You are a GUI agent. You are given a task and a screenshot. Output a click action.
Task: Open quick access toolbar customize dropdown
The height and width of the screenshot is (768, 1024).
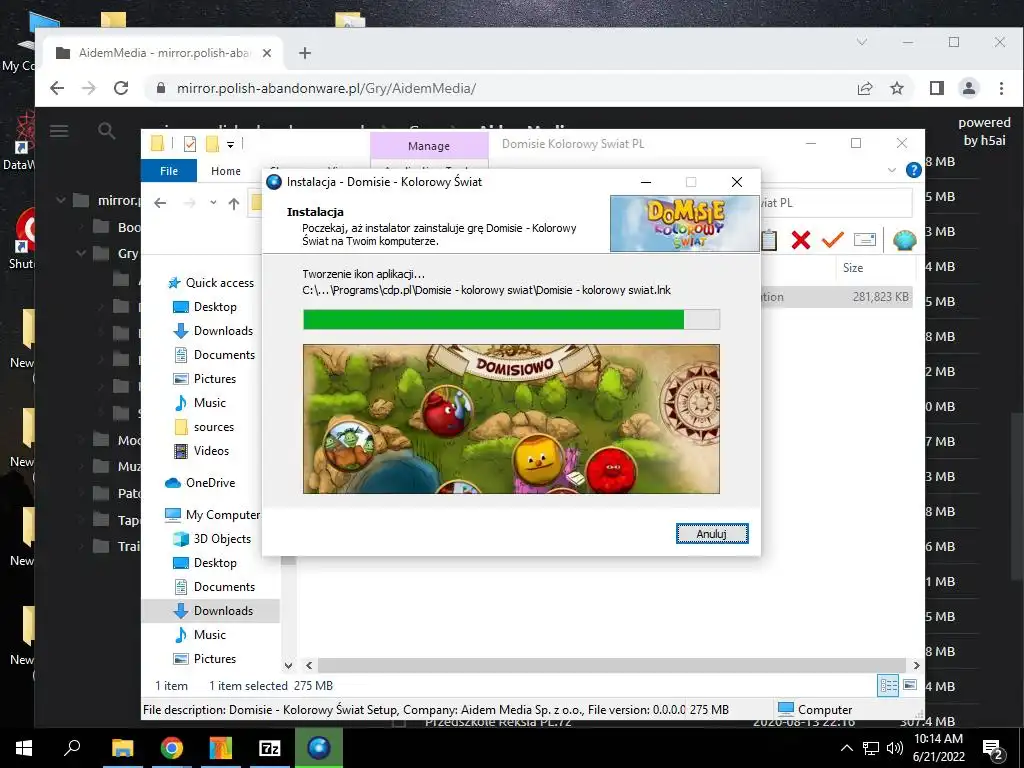click(x=231, y=144)
